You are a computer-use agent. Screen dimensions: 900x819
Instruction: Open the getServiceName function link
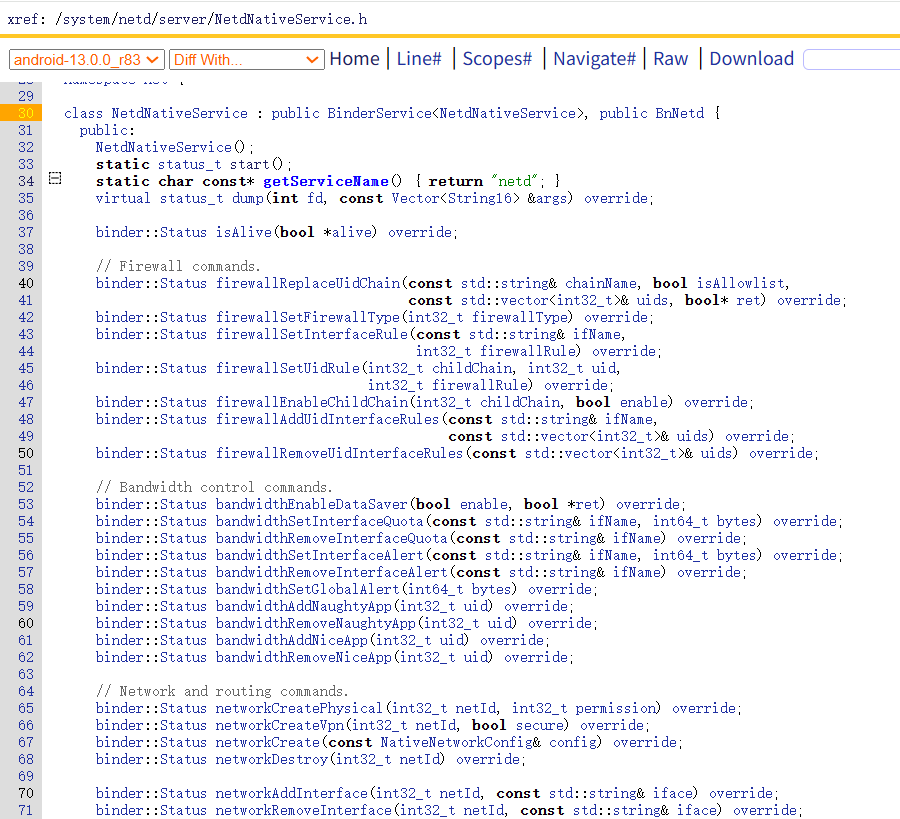(326, 181)
